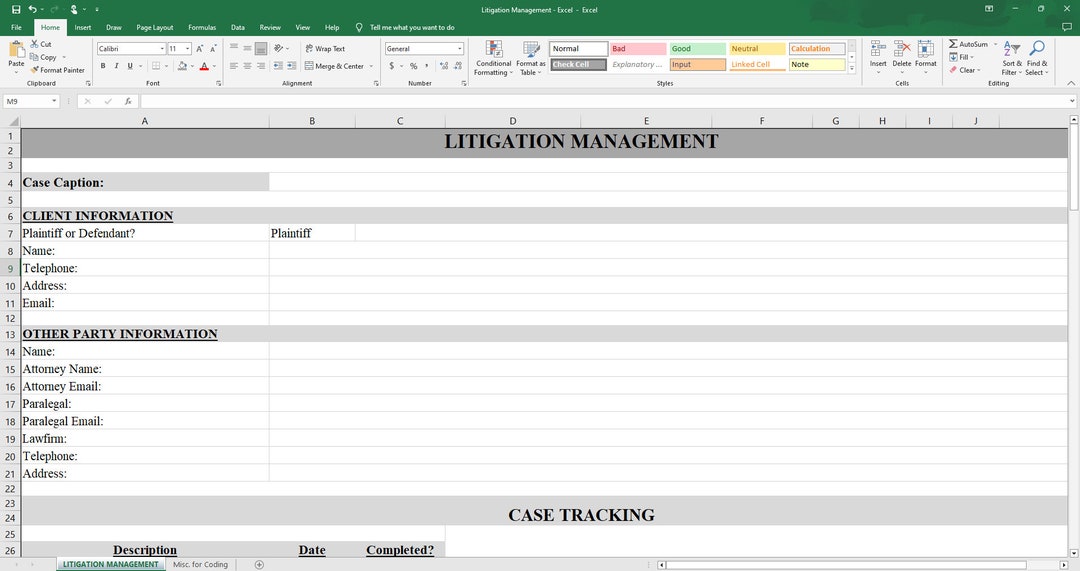The width and height of the screenshot is (1080, 571).
Task: Apply the red font color
Action: click(x=204, y=66)
